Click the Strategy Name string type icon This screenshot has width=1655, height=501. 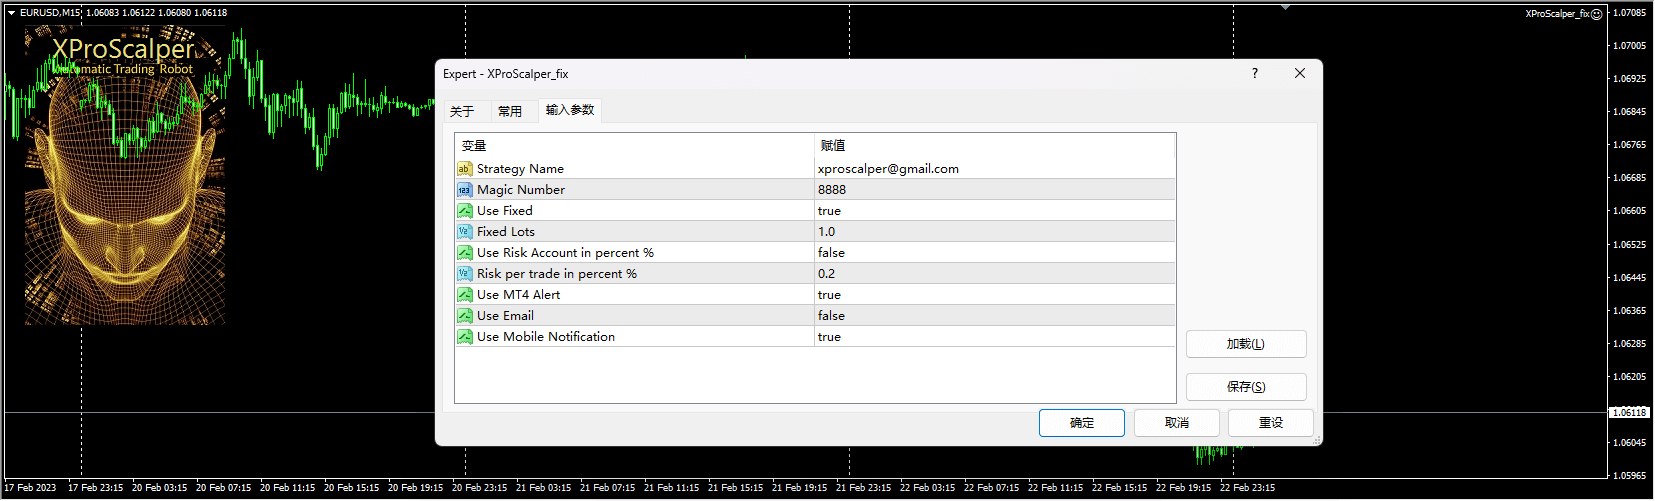pos(465,169)
